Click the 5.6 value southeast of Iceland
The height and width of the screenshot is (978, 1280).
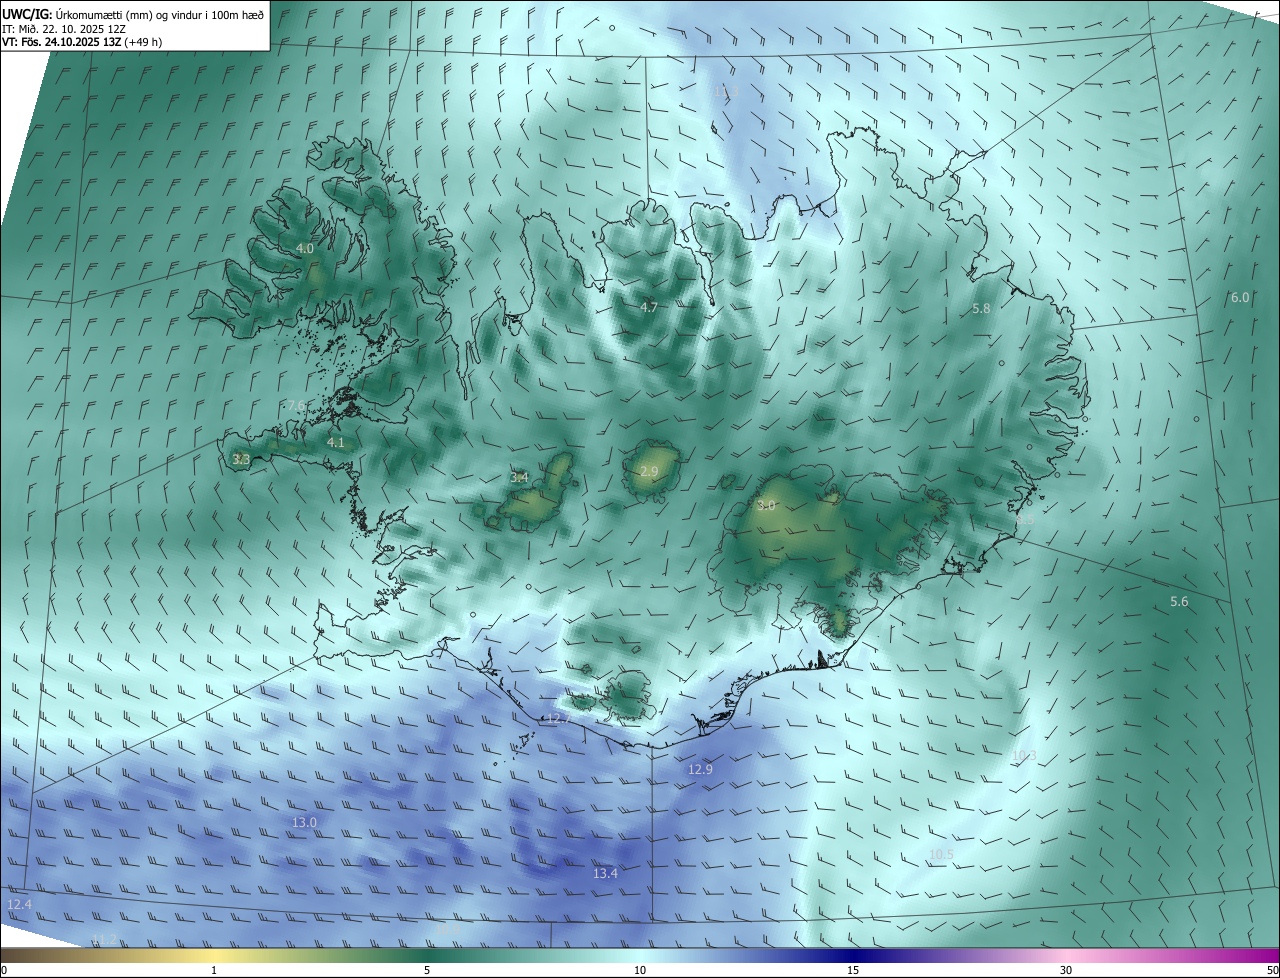point(1179,601)
